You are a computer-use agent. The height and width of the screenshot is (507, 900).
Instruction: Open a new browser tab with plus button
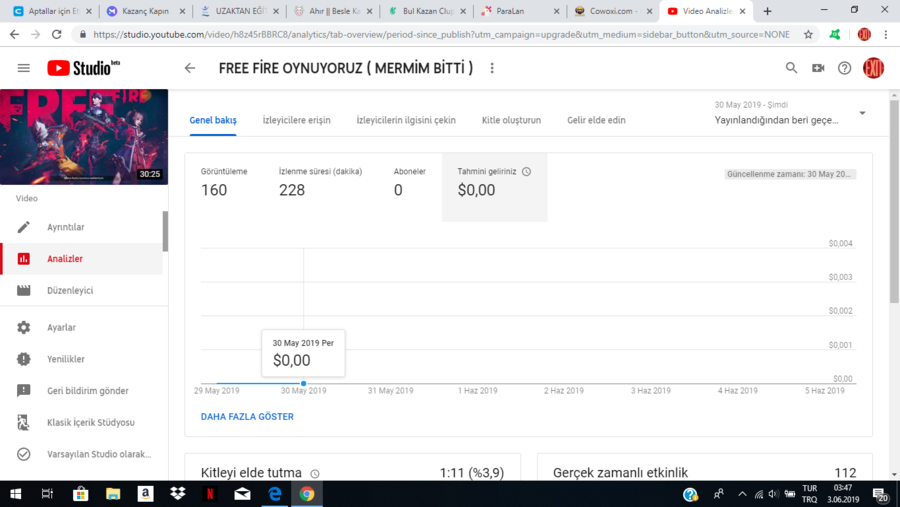[x=767, y=11]
